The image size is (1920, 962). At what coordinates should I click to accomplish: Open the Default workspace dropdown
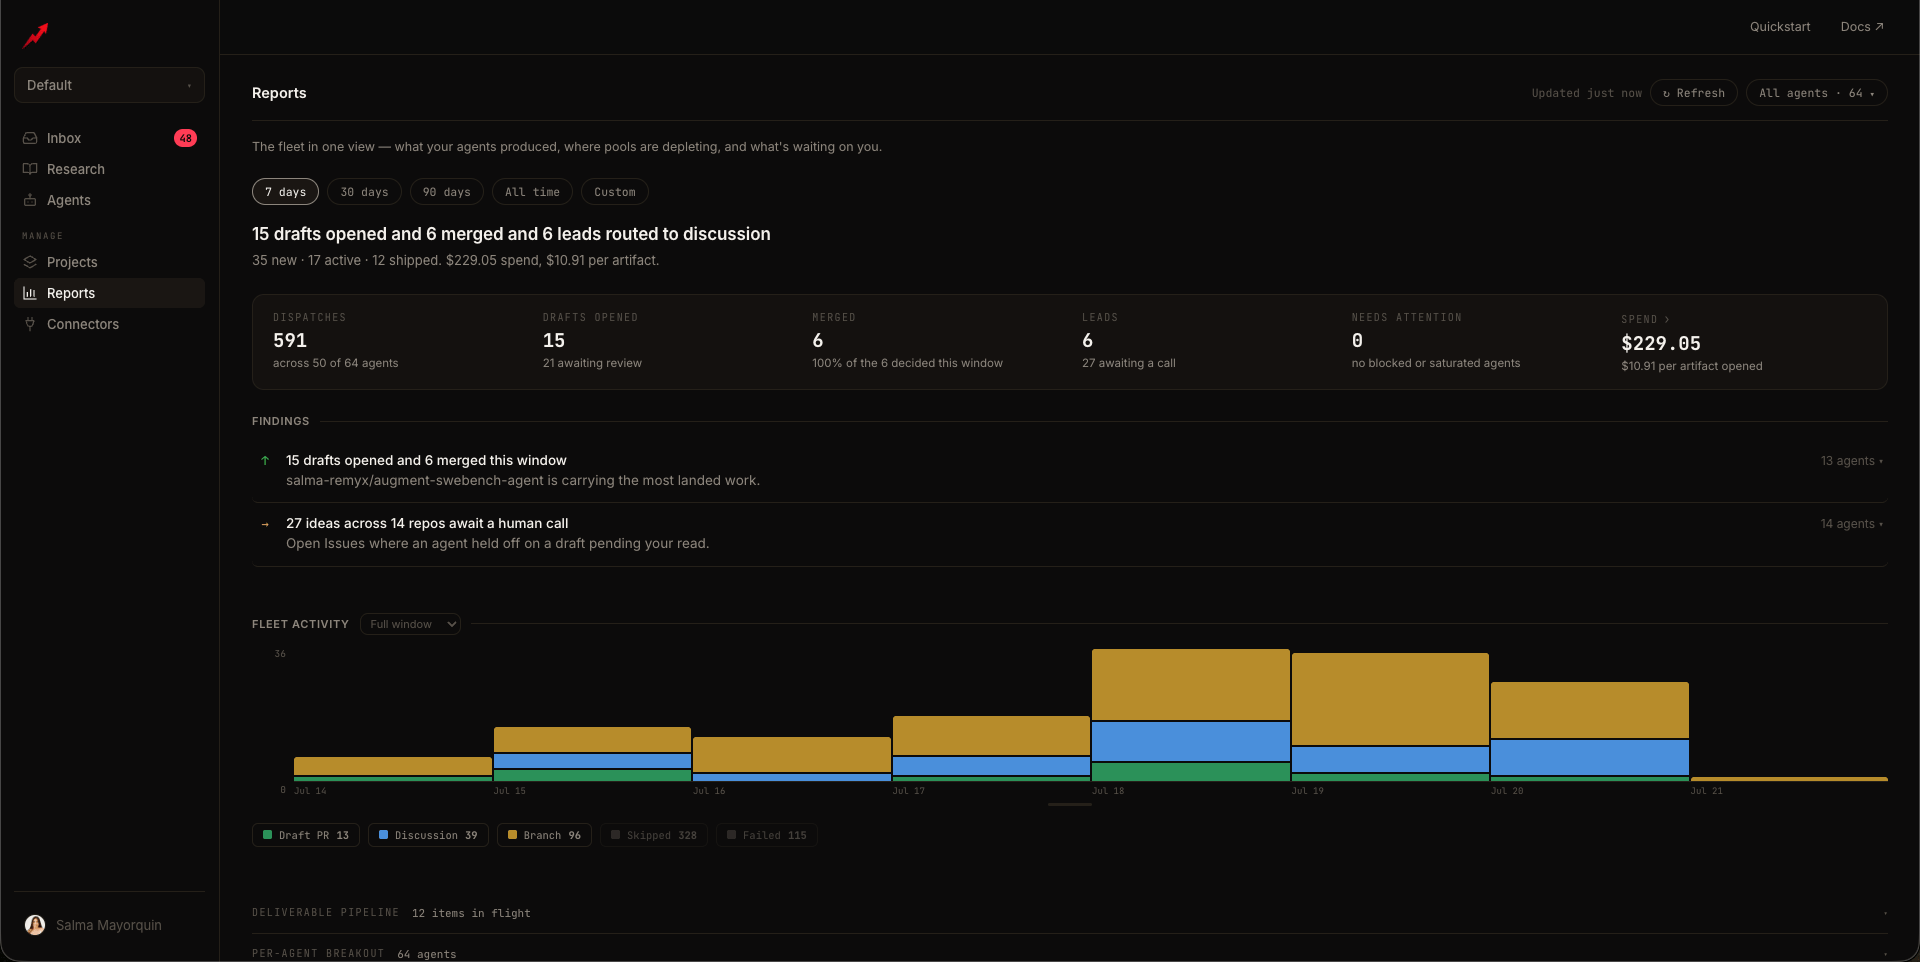pyautogui.click(x=109, y=85)
